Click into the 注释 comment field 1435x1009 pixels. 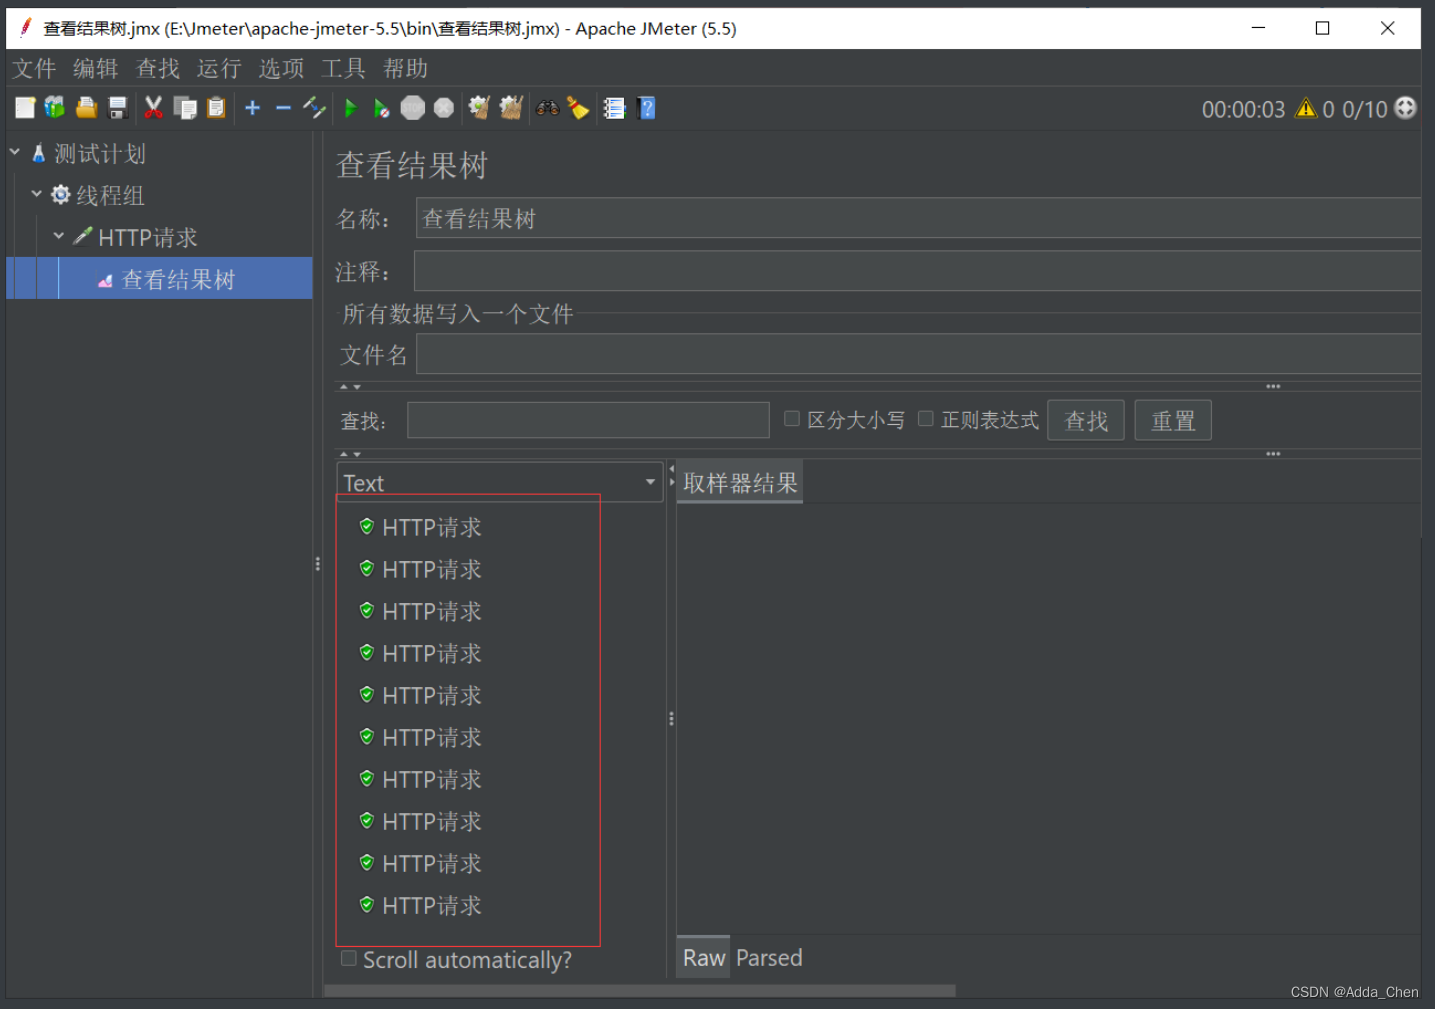pos(918,271)
